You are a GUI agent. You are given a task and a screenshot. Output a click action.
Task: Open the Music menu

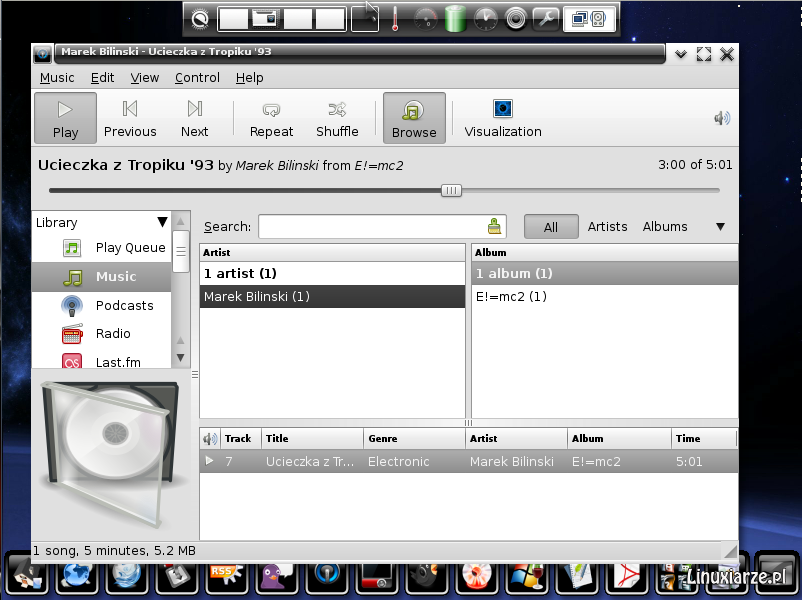pyautogui.click(x=57, y=77)
